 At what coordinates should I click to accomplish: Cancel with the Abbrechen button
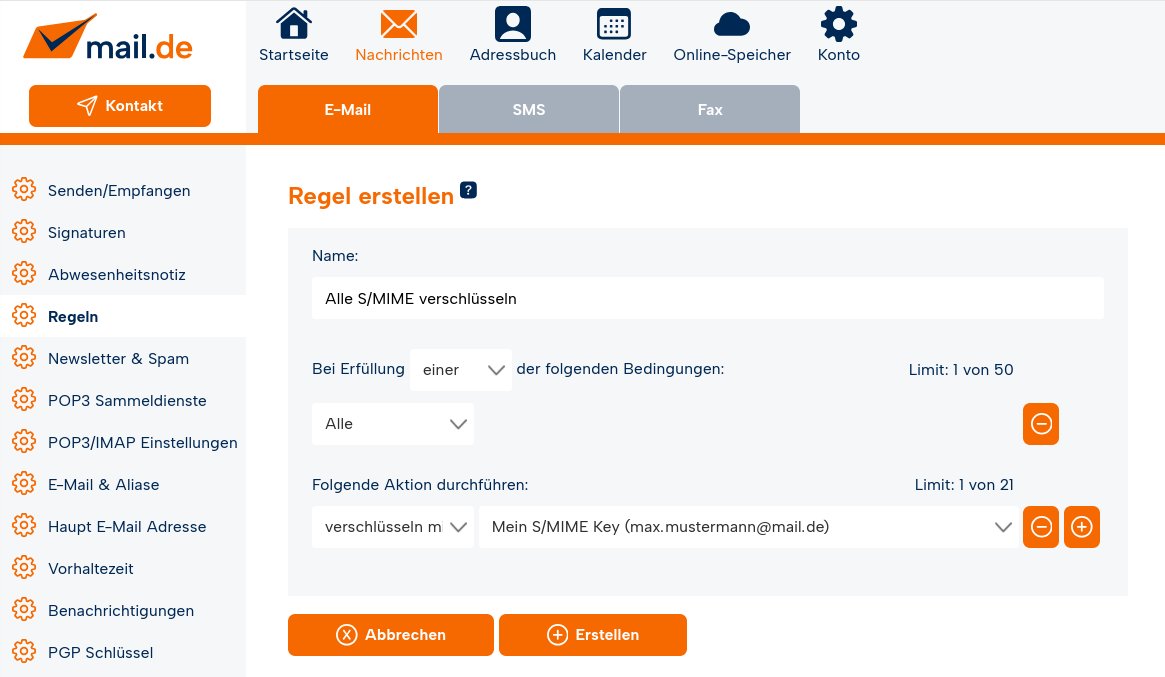click(390, 635)
